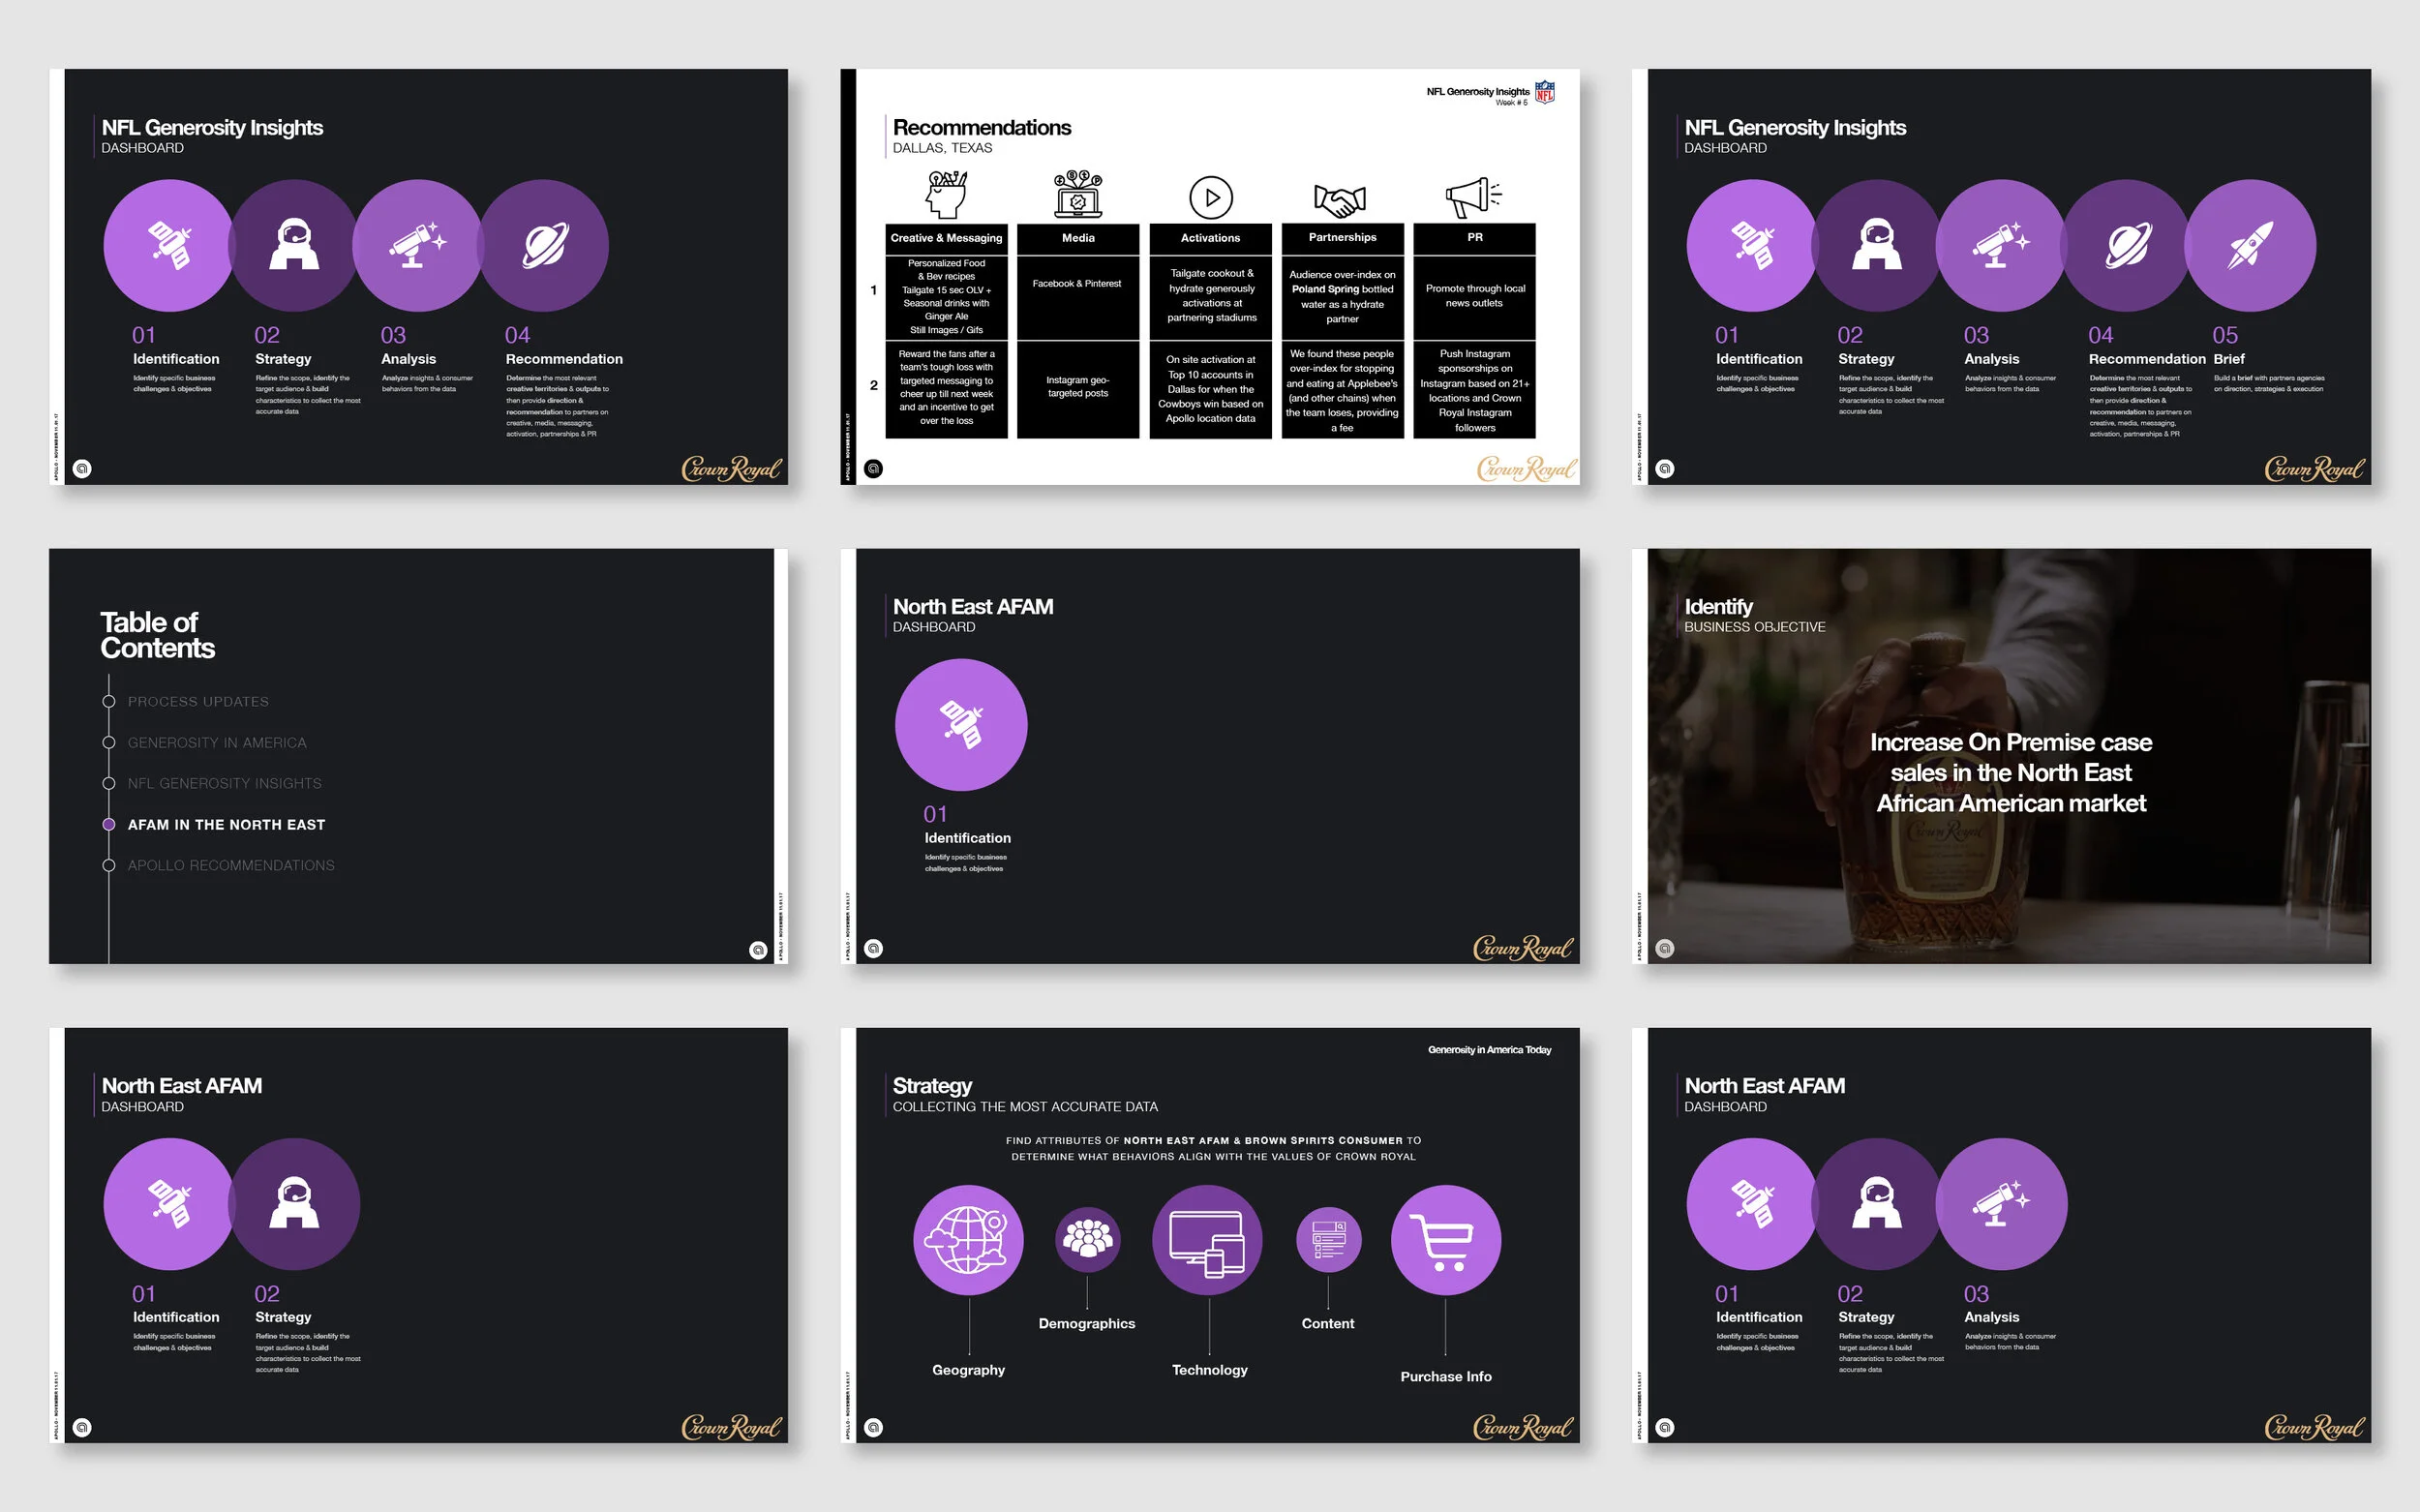
Task: Click the megaphone icon above PR
Action: 1474,197
